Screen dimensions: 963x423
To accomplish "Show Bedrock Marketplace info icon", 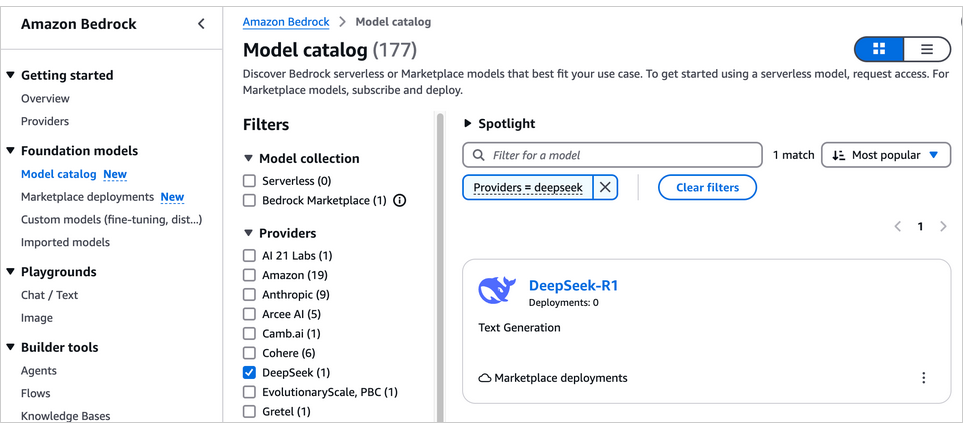I will (x=400, y=201).
